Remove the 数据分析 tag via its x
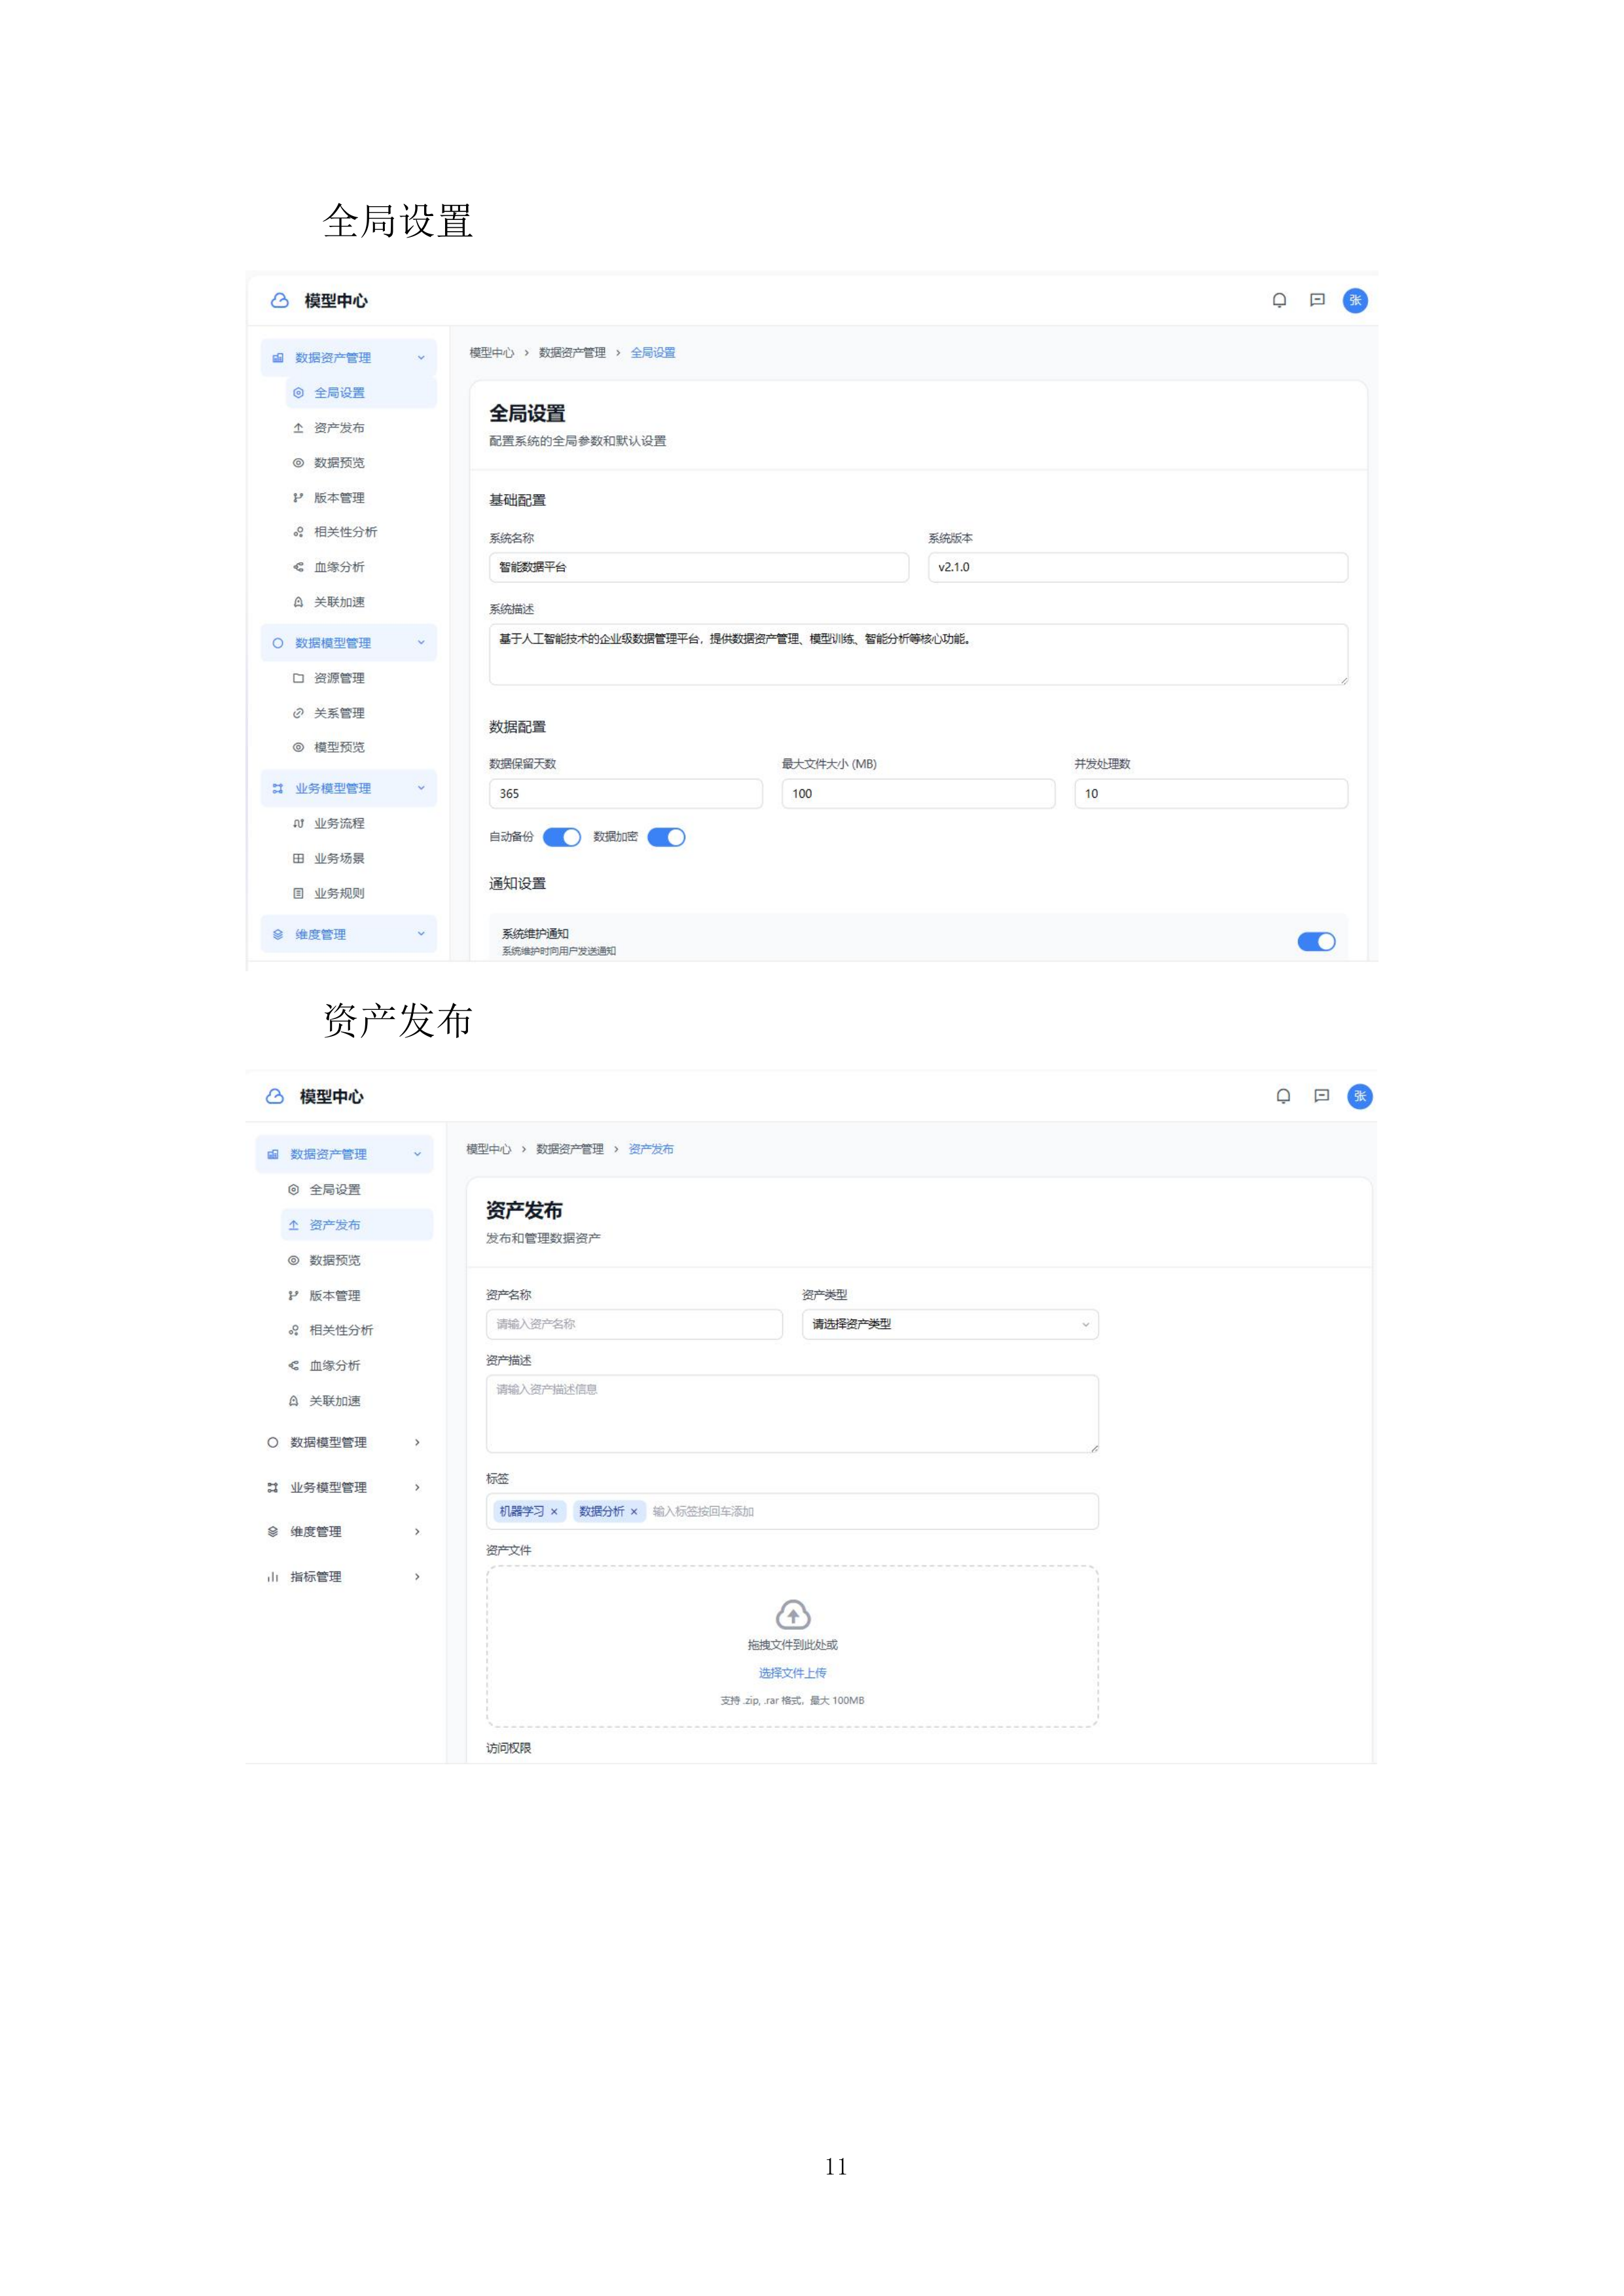The height and width of the screenshot is (2296, 1624). click(634, 1511)
